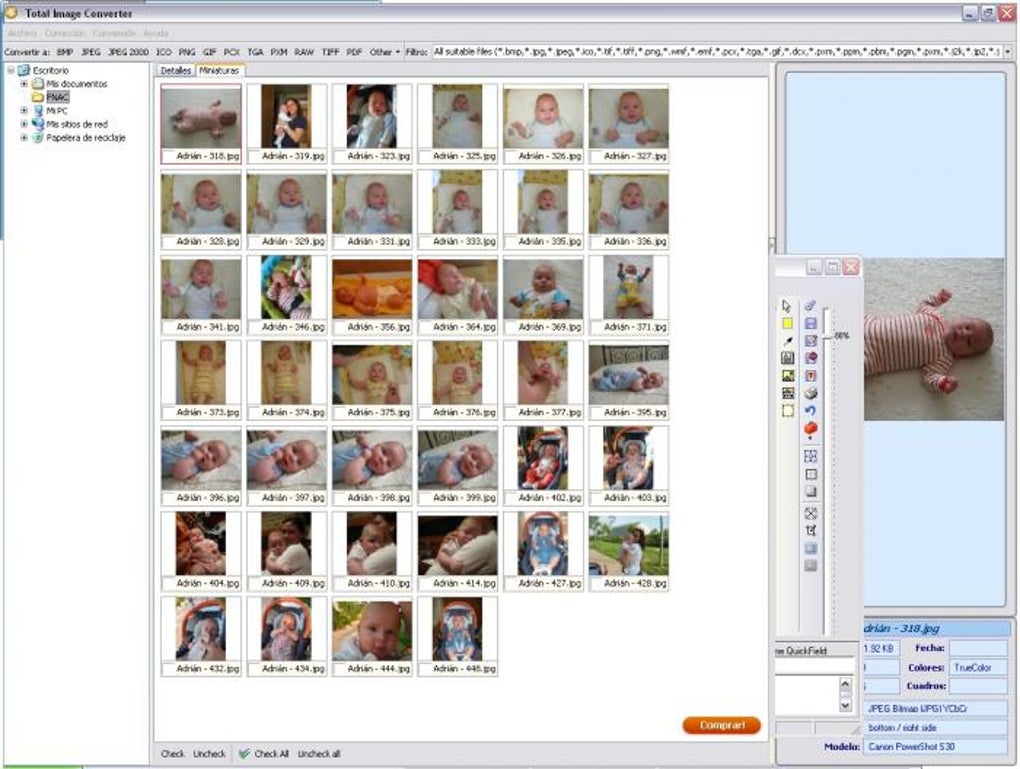Expand the Mi PC tree node
Image resolution: width=1020 pixels, height=769 pixels.
pyautogui.click(x=24, y=111)
